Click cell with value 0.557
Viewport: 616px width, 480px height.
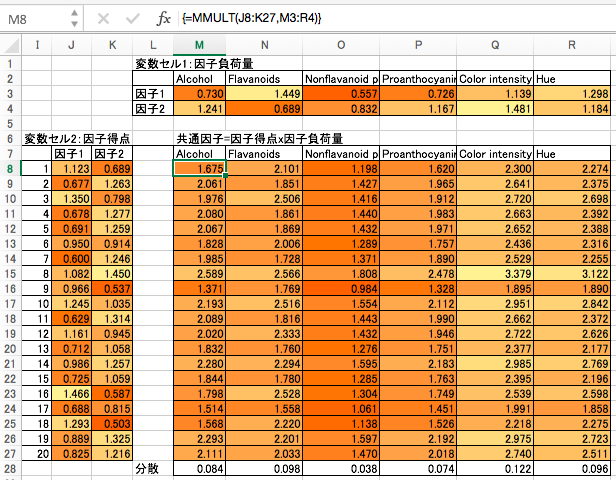341,94
